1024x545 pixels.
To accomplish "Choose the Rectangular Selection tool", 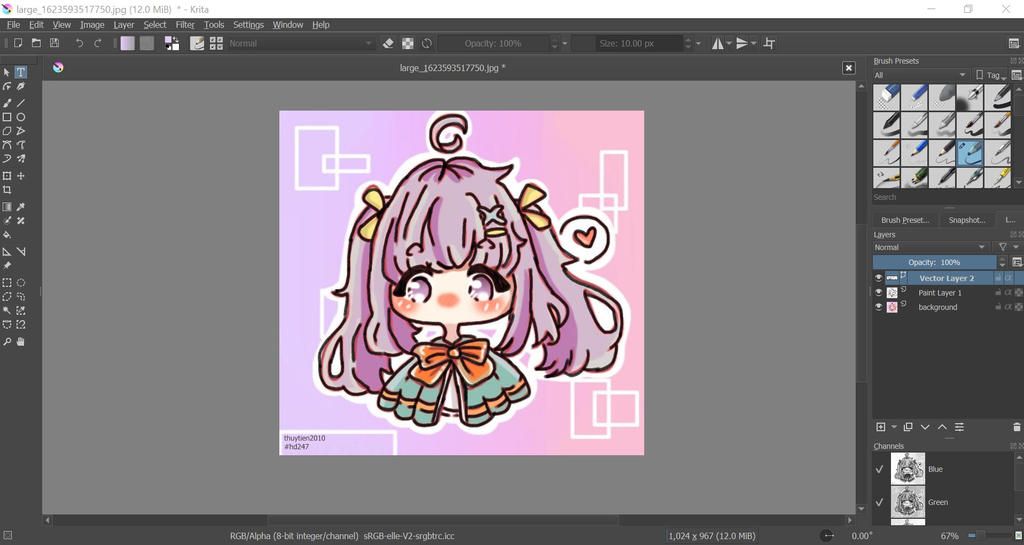I will coord(7,282).
